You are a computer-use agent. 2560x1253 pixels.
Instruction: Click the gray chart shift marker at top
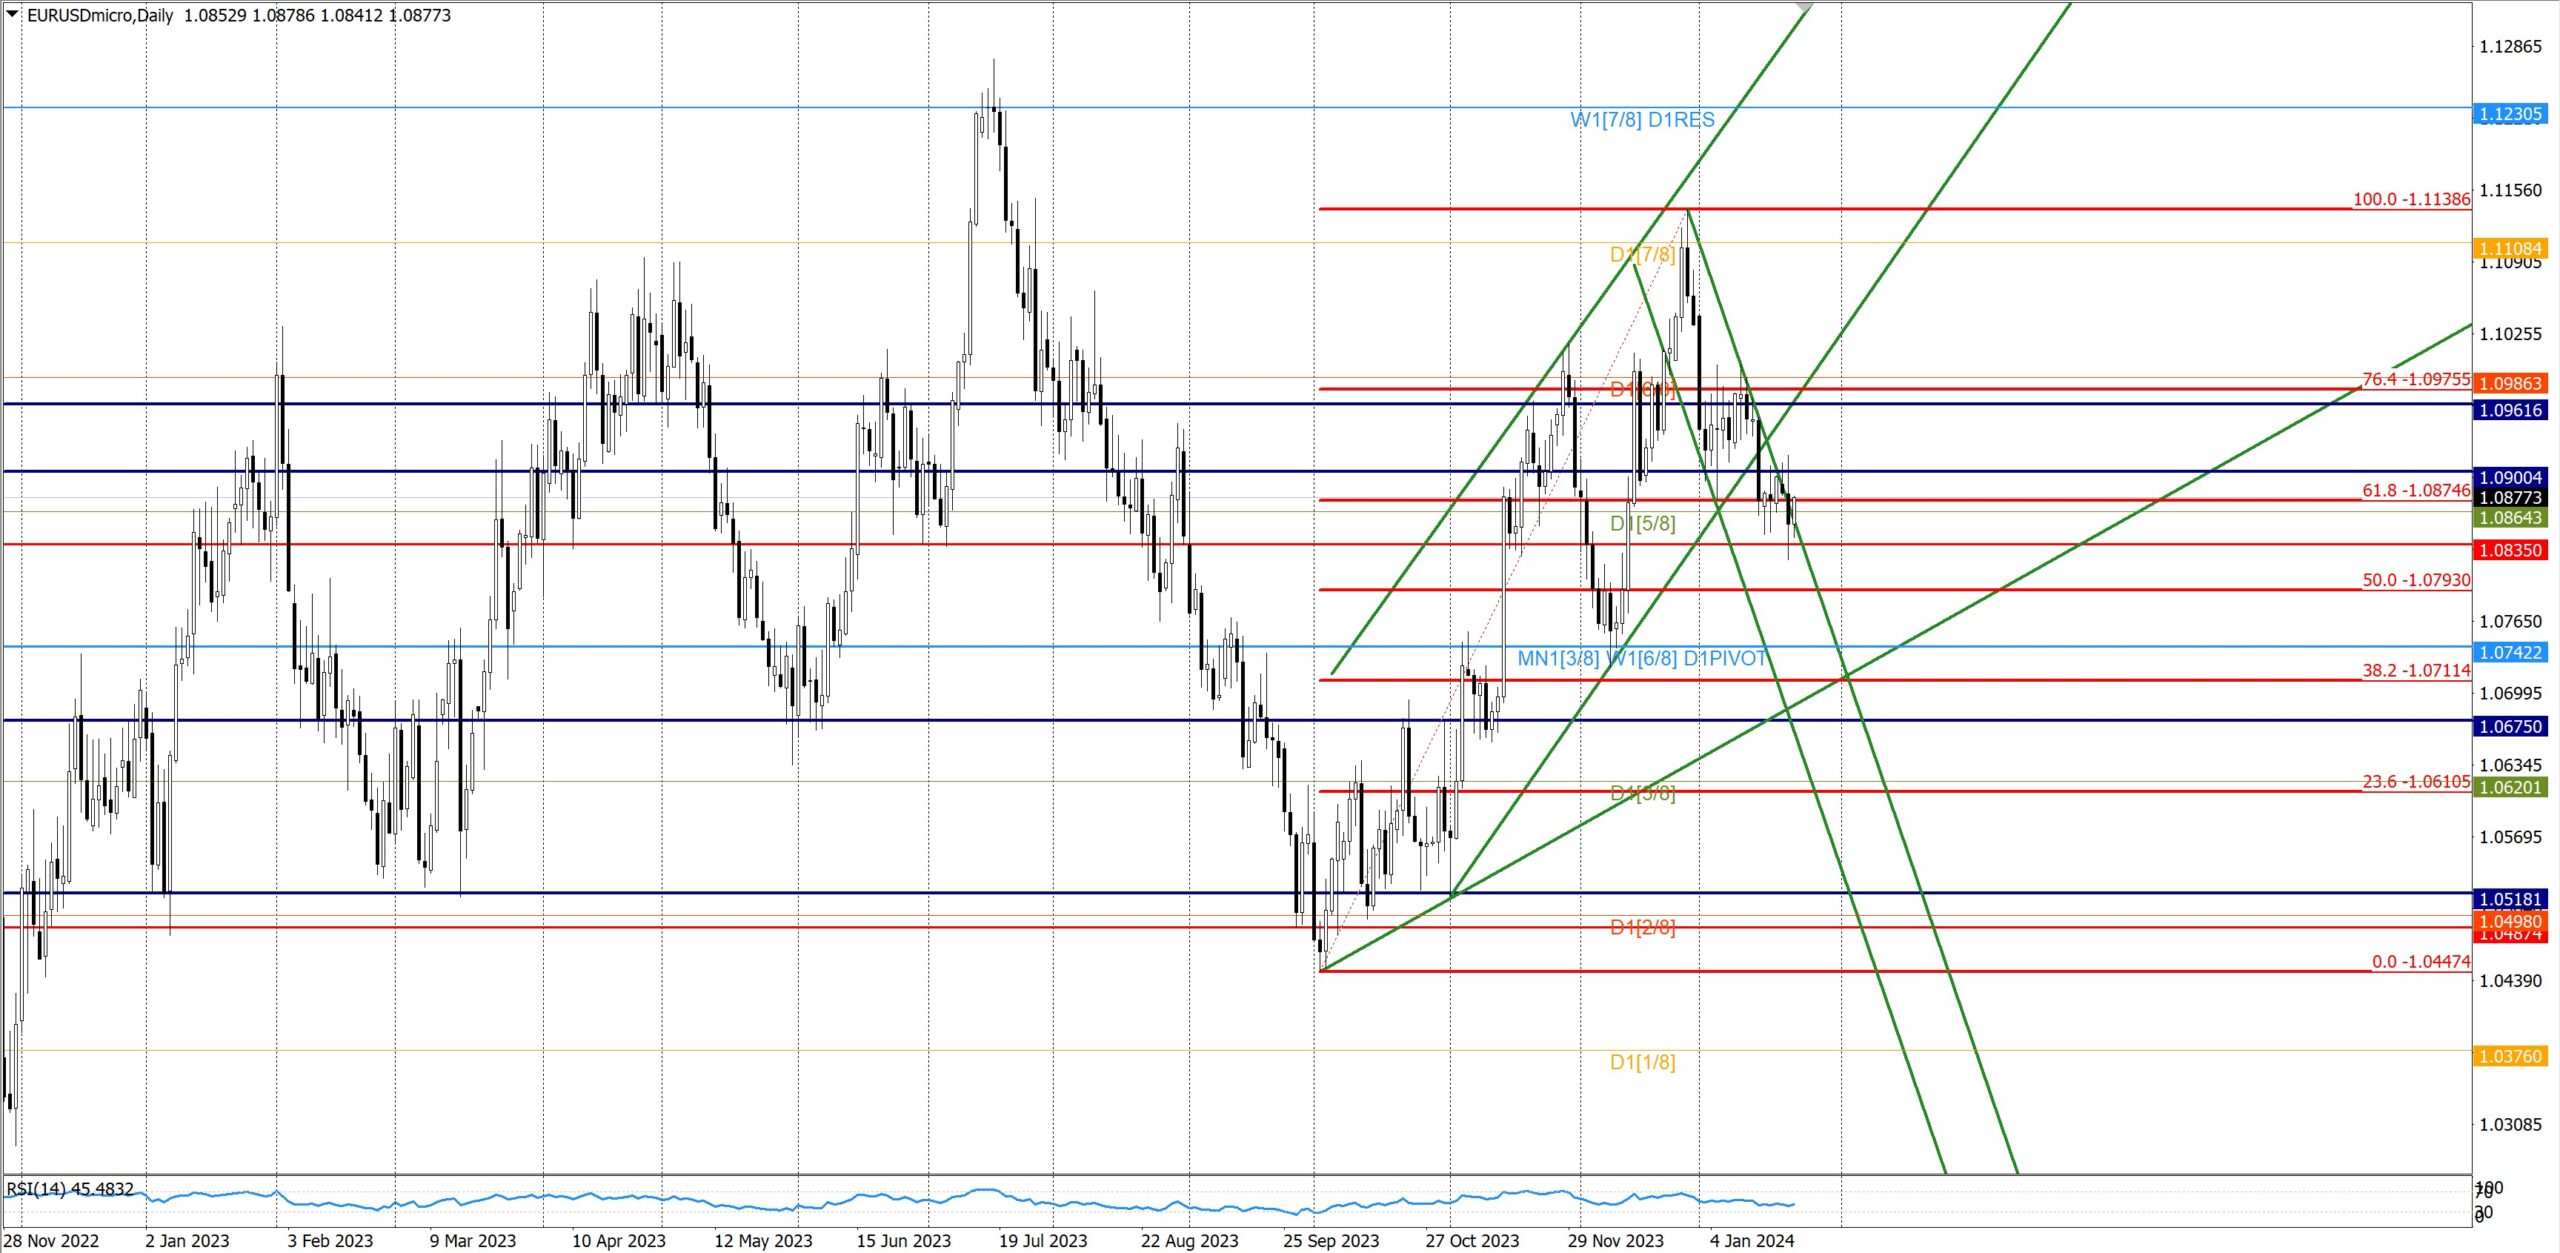1803,7
